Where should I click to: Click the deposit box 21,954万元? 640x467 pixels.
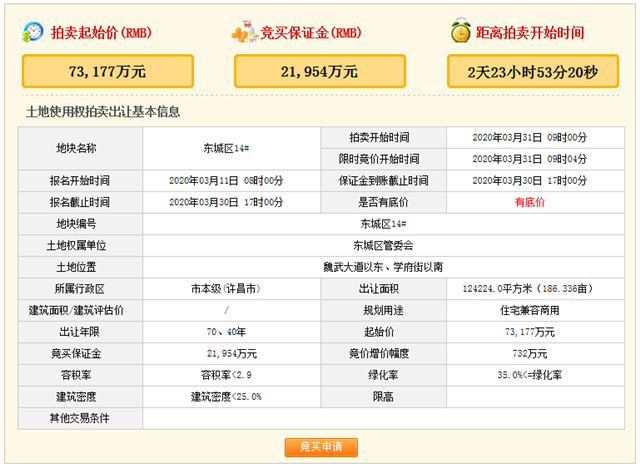[320, 71]
